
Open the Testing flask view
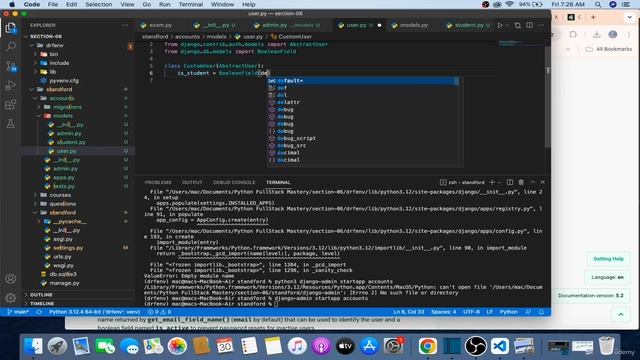coord(11,124)
